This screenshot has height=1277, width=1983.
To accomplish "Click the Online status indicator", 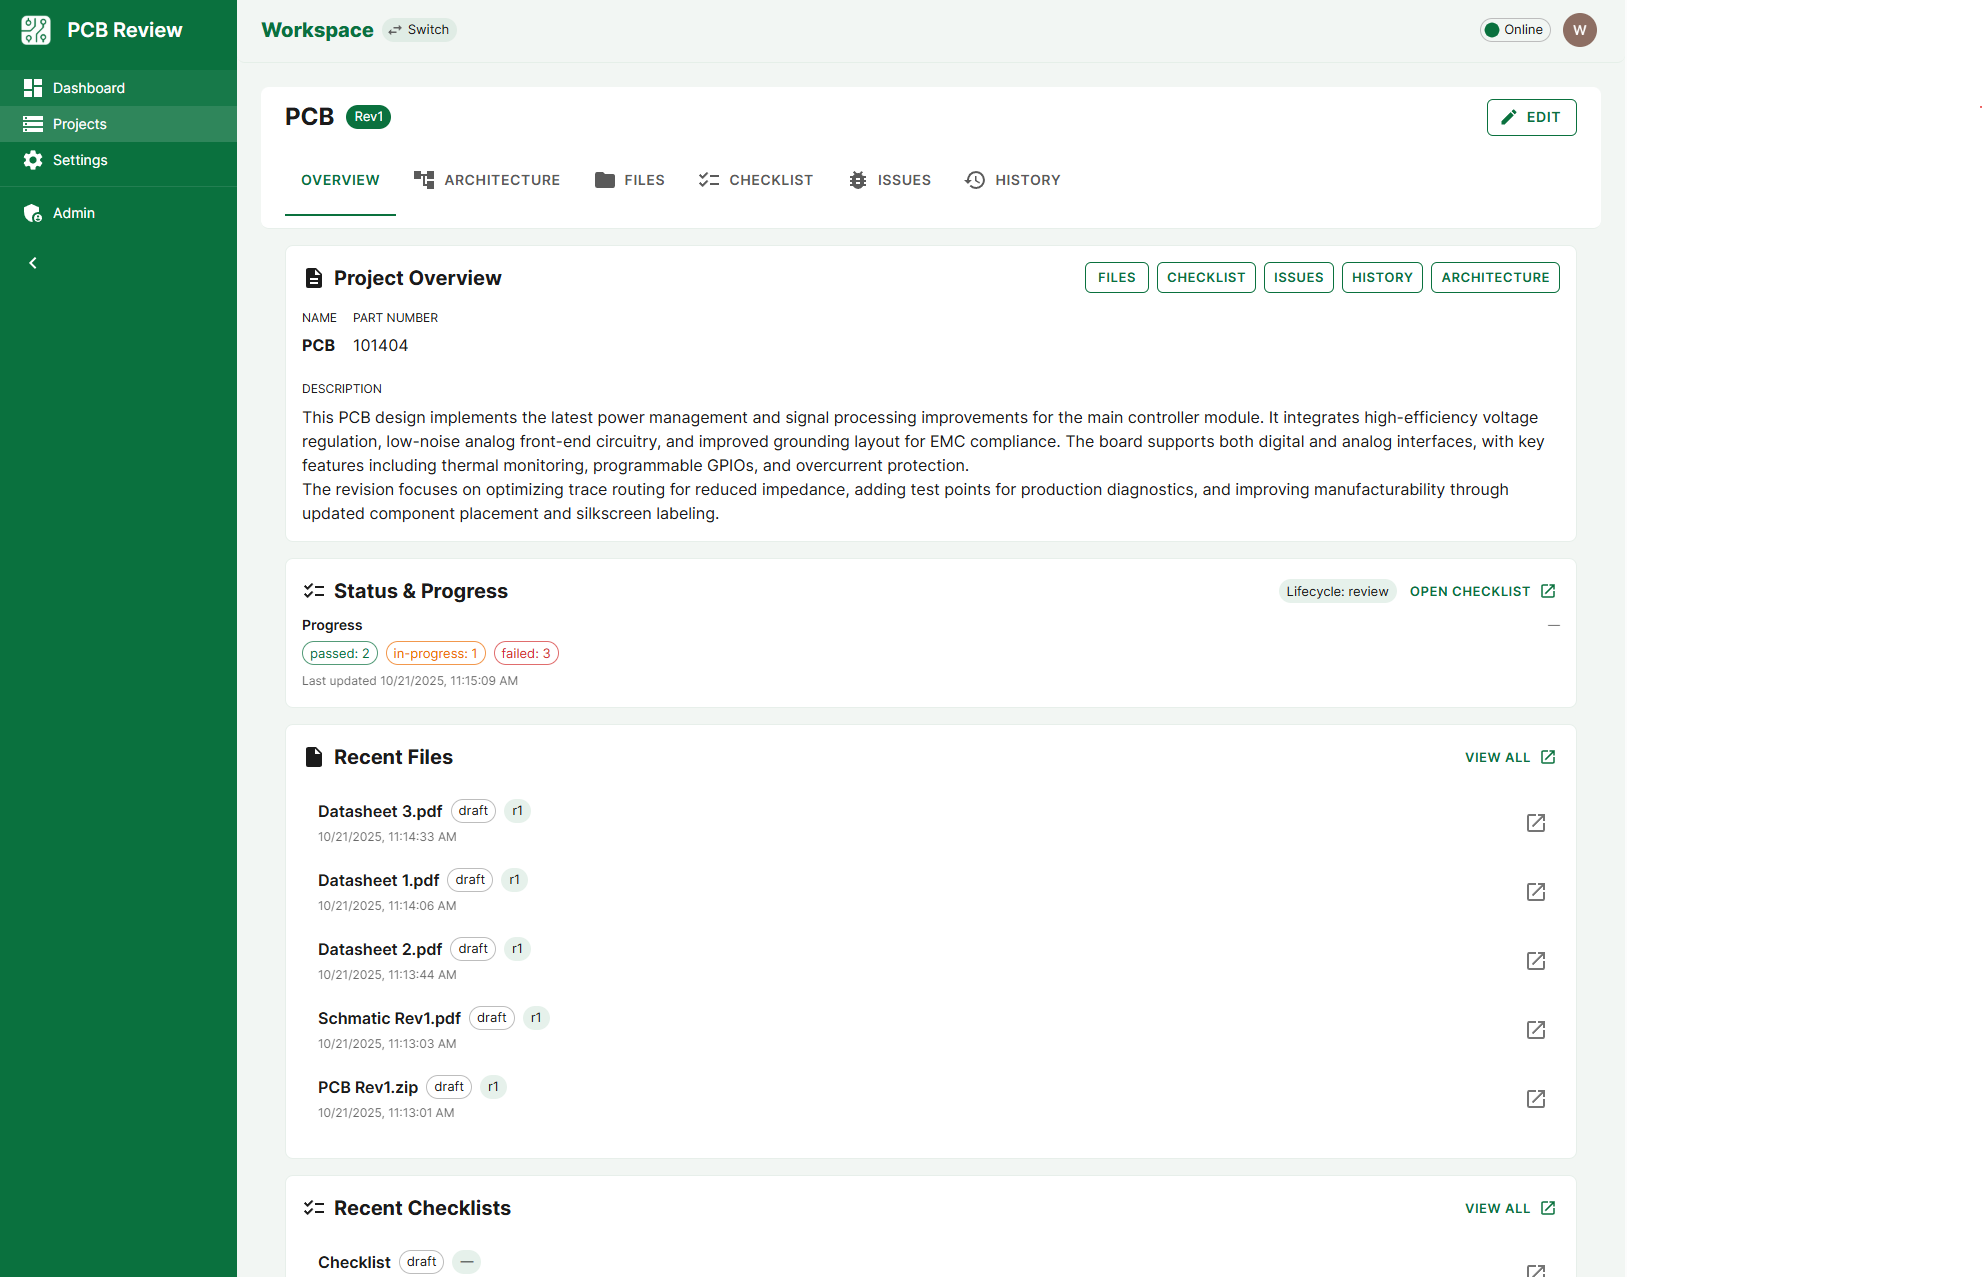I will (x=1514, y=30).
